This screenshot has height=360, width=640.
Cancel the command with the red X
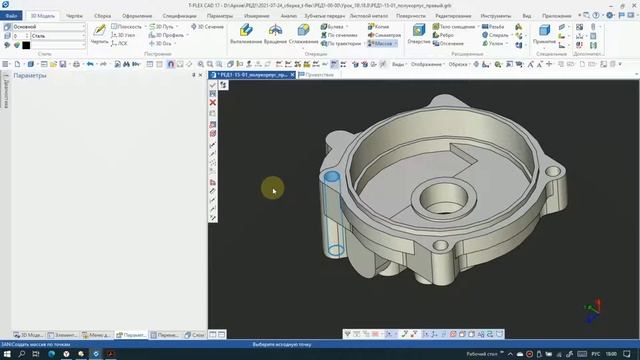point(213,102)
